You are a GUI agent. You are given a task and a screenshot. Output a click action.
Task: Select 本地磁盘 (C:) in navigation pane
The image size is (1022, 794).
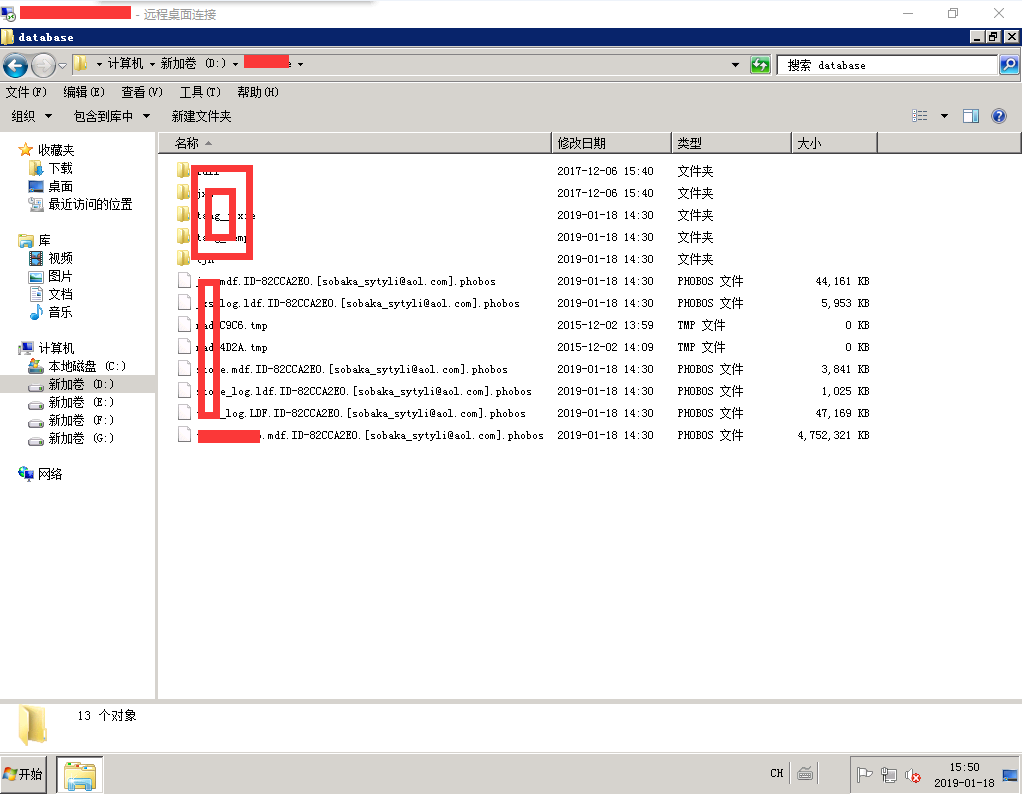87,366
